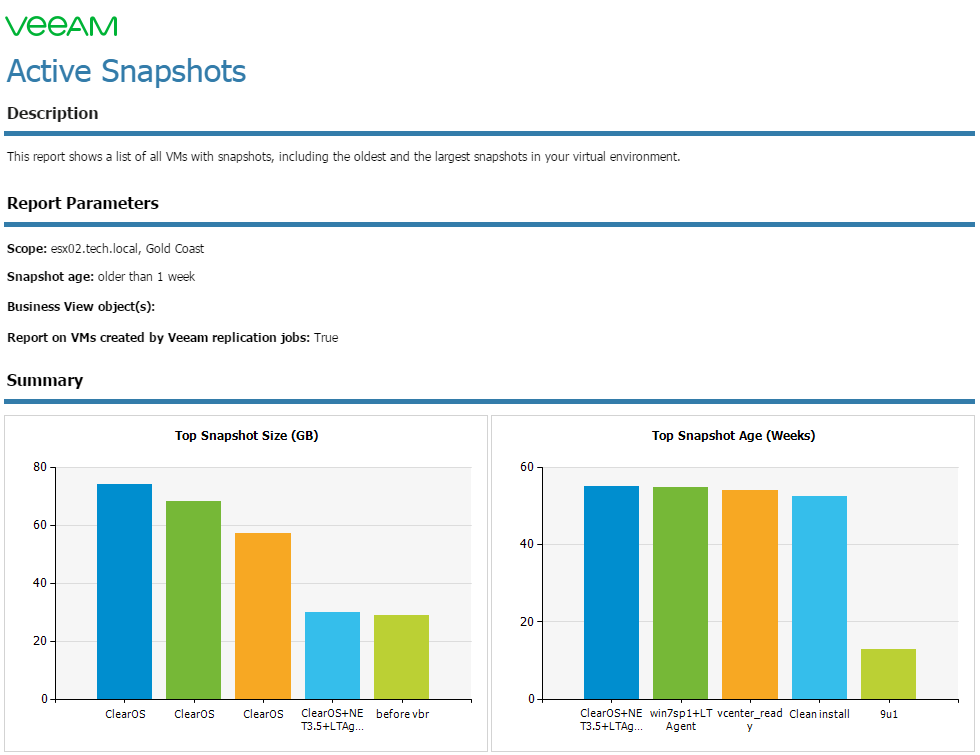Screen dimensions: 980x755
Task: Click the orange ClearOS bar in size chart
Action: pyautogui.click(x=262, y=616)
